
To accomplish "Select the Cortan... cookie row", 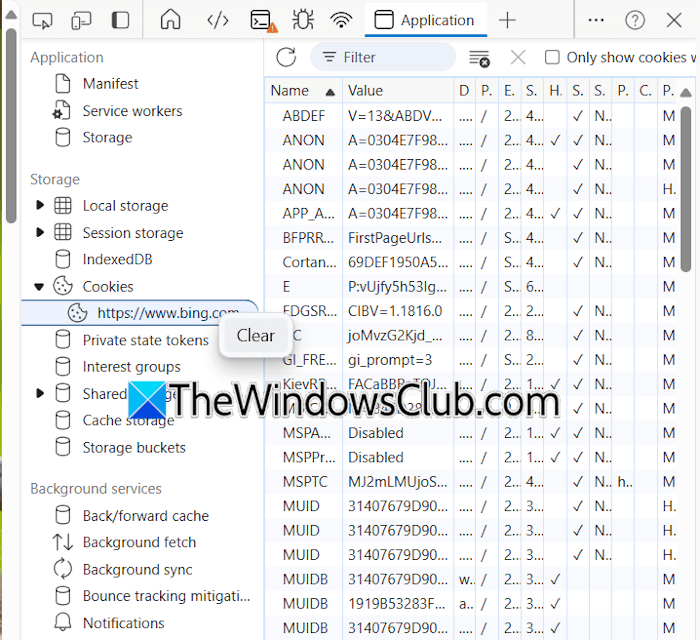I will click(472, 262).
